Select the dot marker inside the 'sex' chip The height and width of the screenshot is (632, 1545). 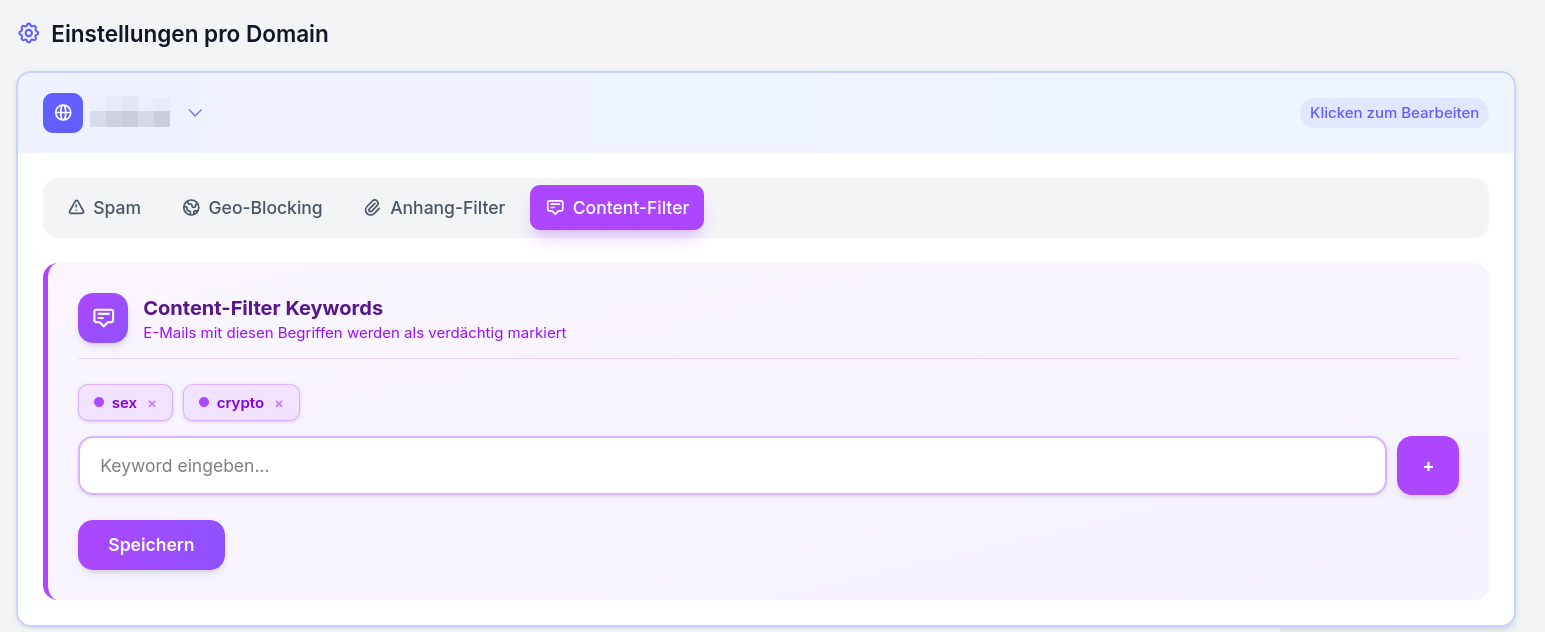(98, 402)
